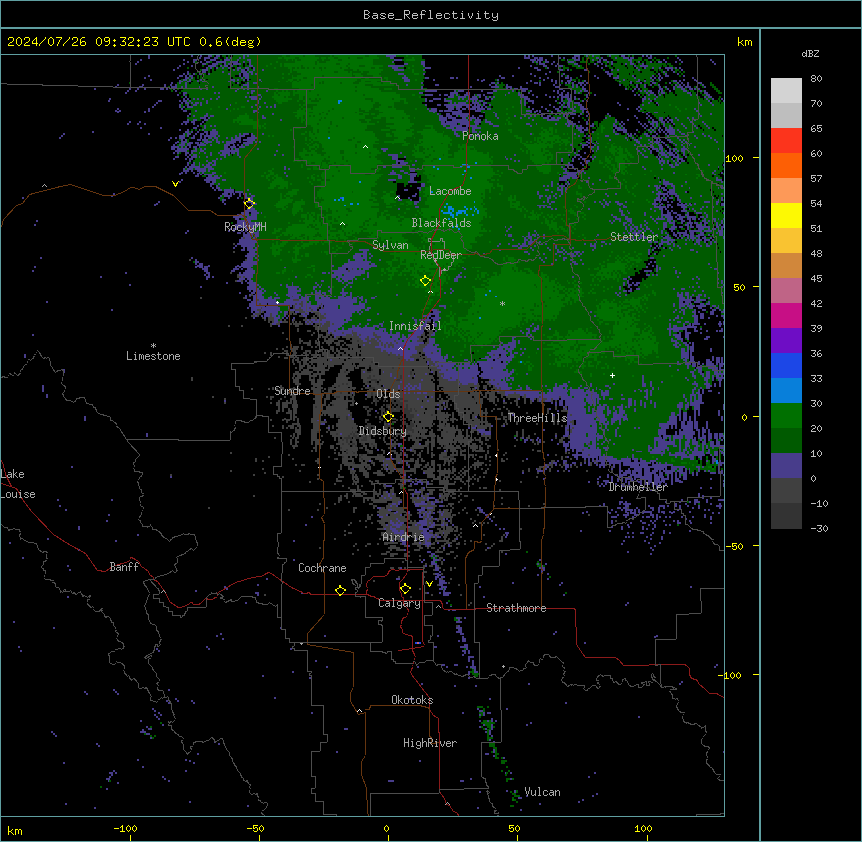This screenshot has width=862, height=842.
Task: Click the yellow diamond marker above RockyMH
Action: pyautogui.click(x=249, y=203)
